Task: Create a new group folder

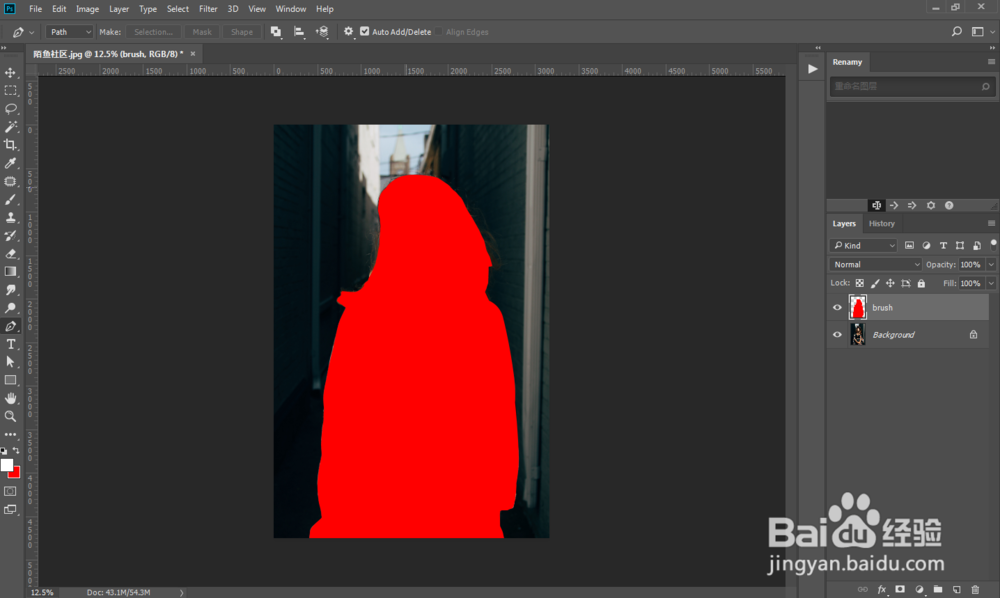Action: (938, 590)
